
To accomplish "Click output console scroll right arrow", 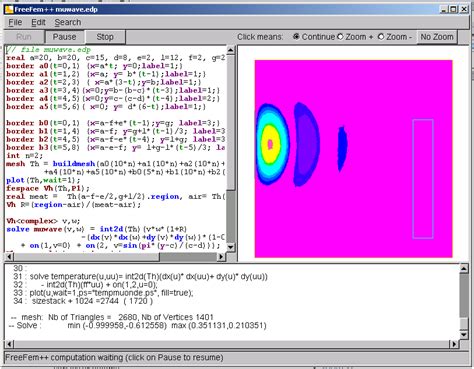I will pyautogui.click(x=454, y=344).
